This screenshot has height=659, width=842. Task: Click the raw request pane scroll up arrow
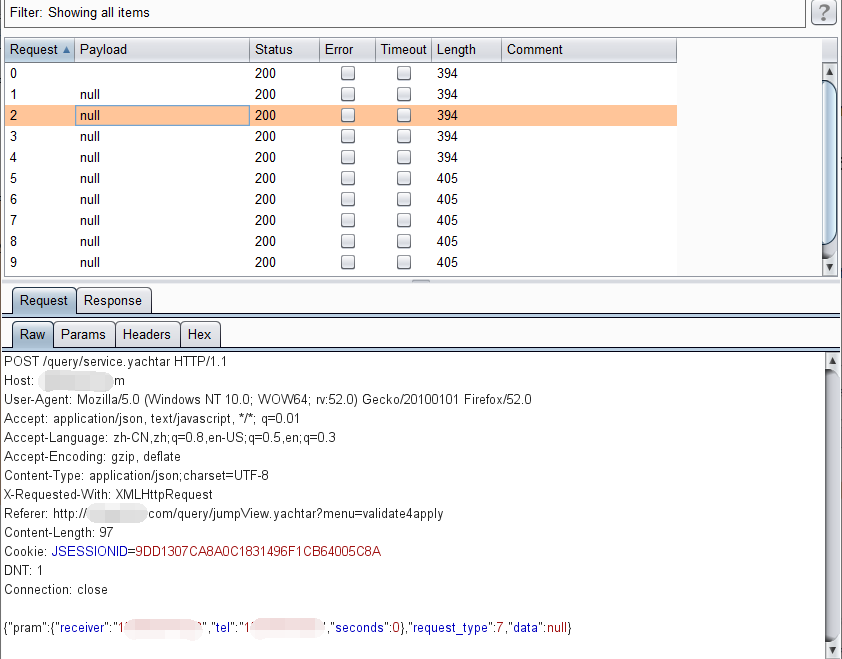click(x=832, y=360)
